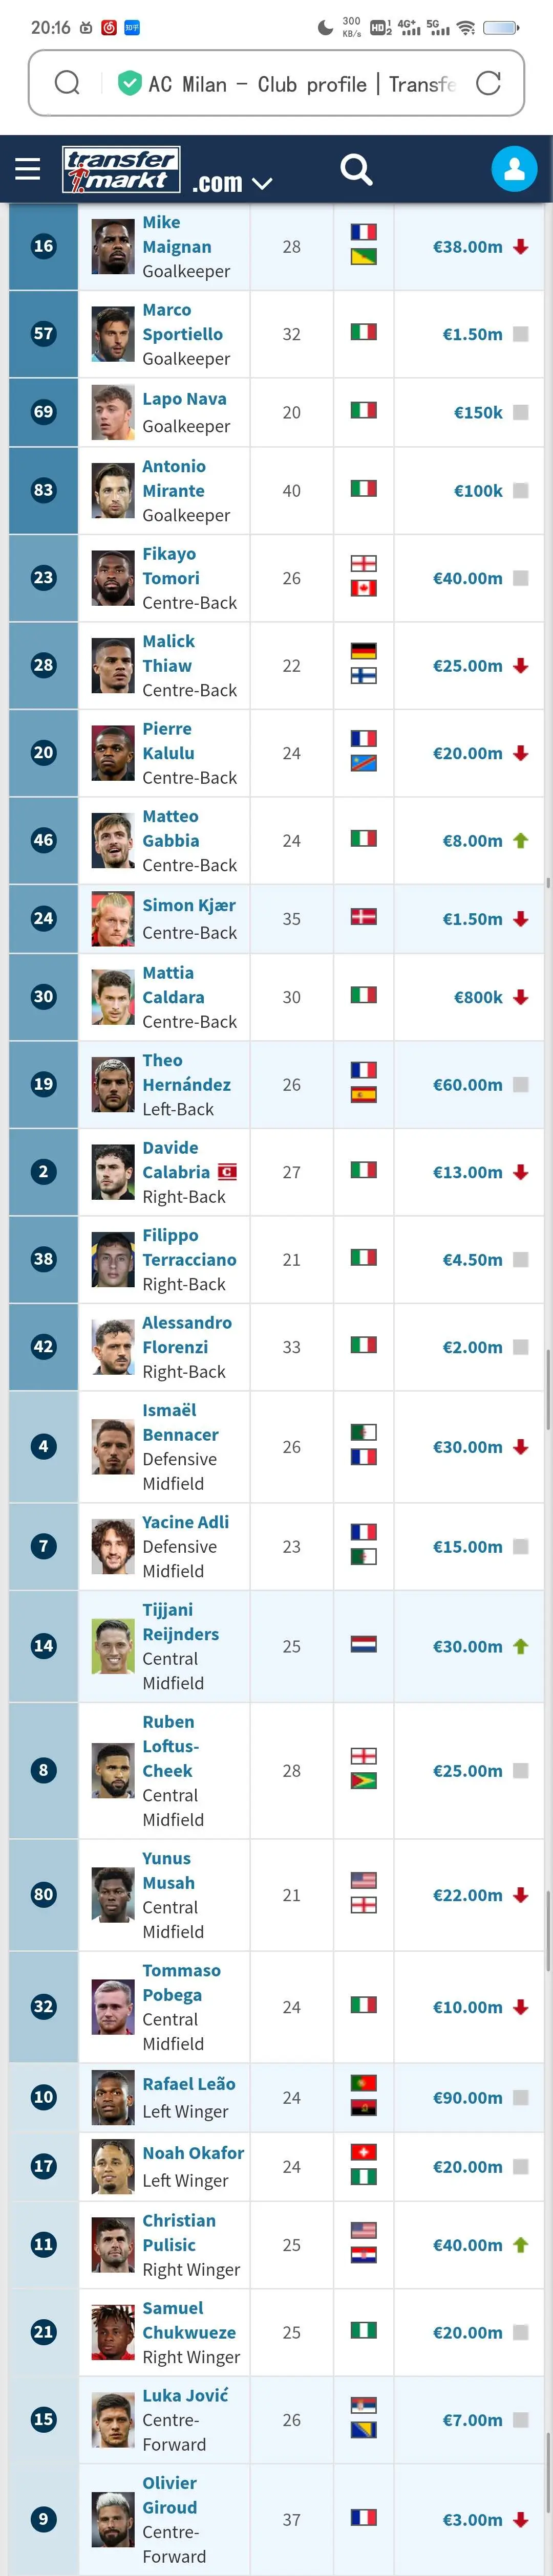Expand the .com domain dropdown

coord(231,183)
